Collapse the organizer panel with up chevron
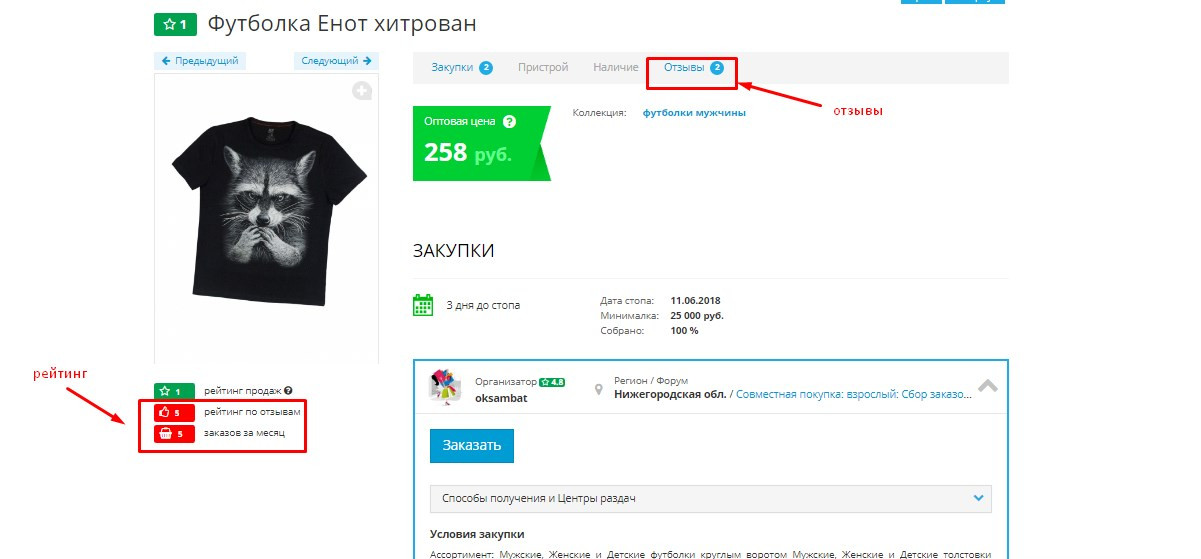Image resolution: width=1201 pixels, height=559 pixels. [x=986, y=386]
